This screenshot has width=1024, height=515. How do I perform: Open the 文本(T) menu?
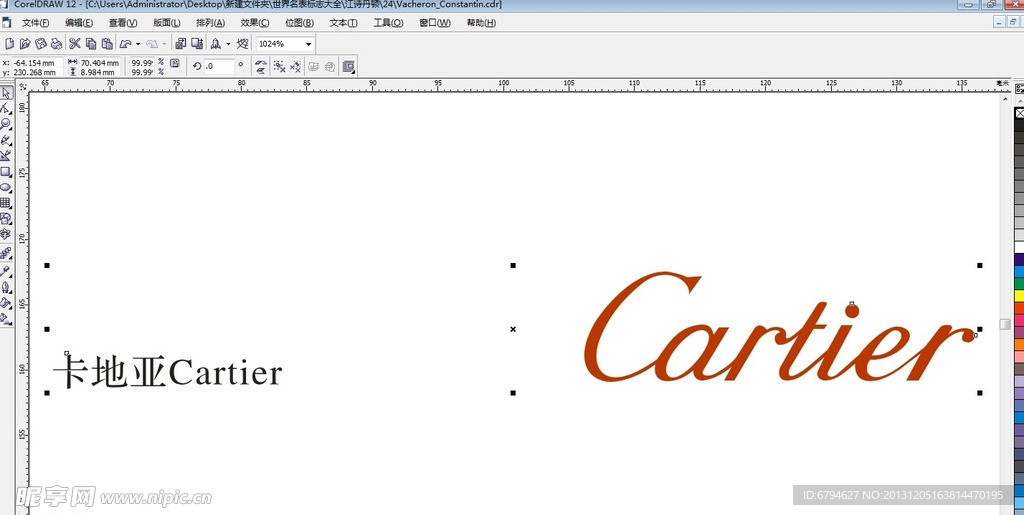point(343,22)
